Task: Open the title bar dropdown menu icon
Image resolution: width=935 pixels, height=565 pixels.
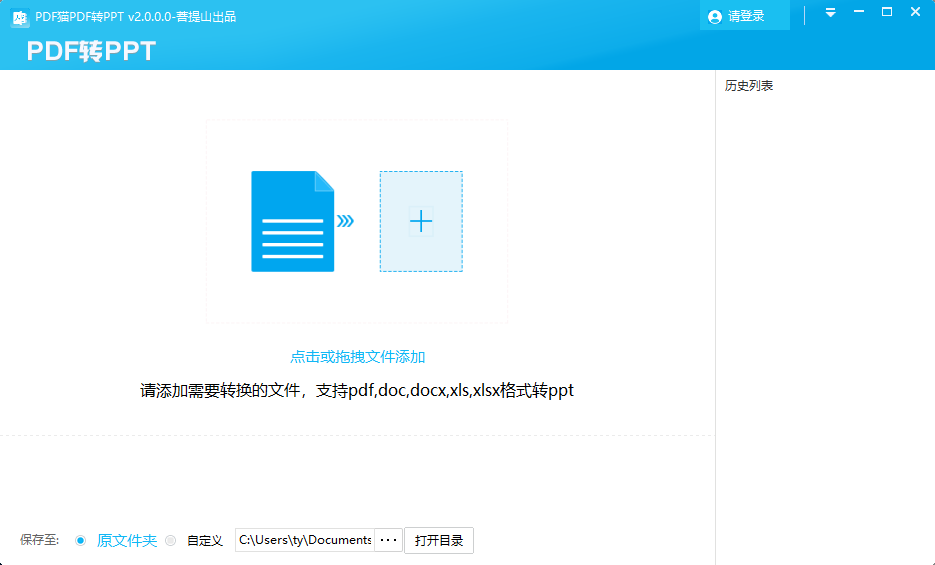Action: (x=830, y=13)
